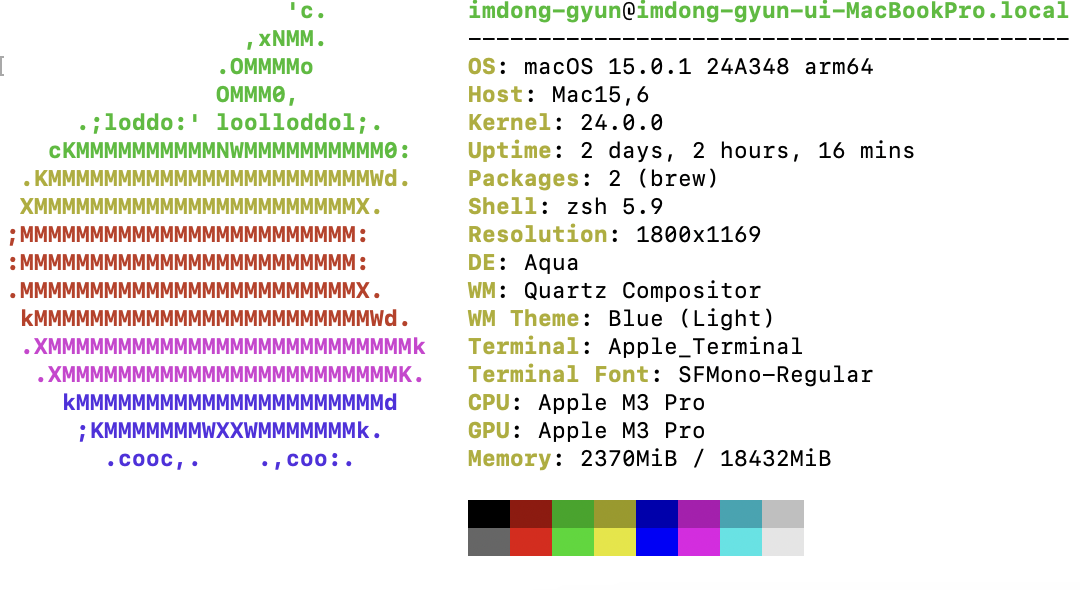1080x590 pixels.
Task: Click the bright red color block
Action: [x=531, y=542]
